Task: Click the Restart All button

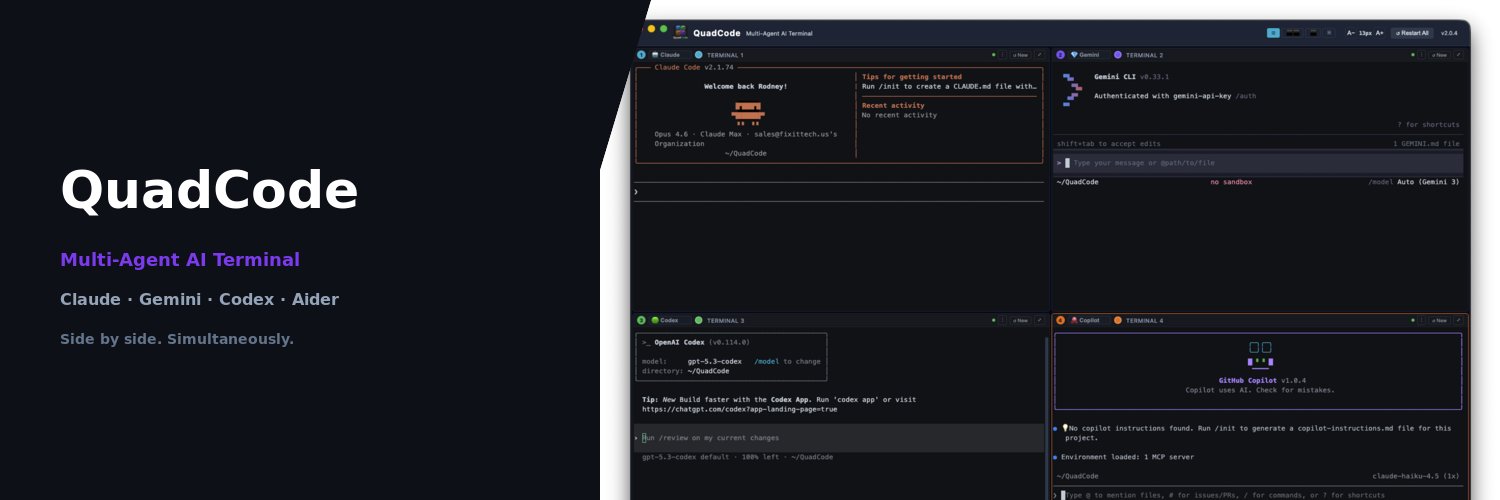Action: click(1412, 33)
